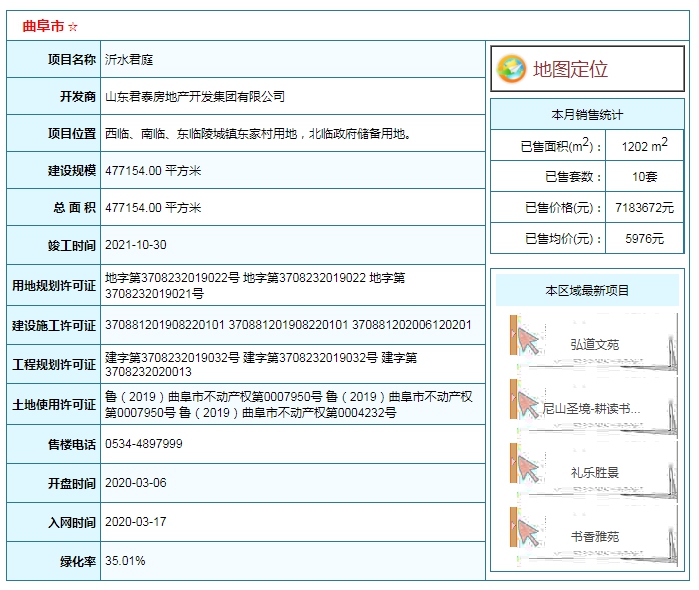Open the 书香雅苑 project link
The height and width of the screenshot is (590, 699).
[595, 536]
